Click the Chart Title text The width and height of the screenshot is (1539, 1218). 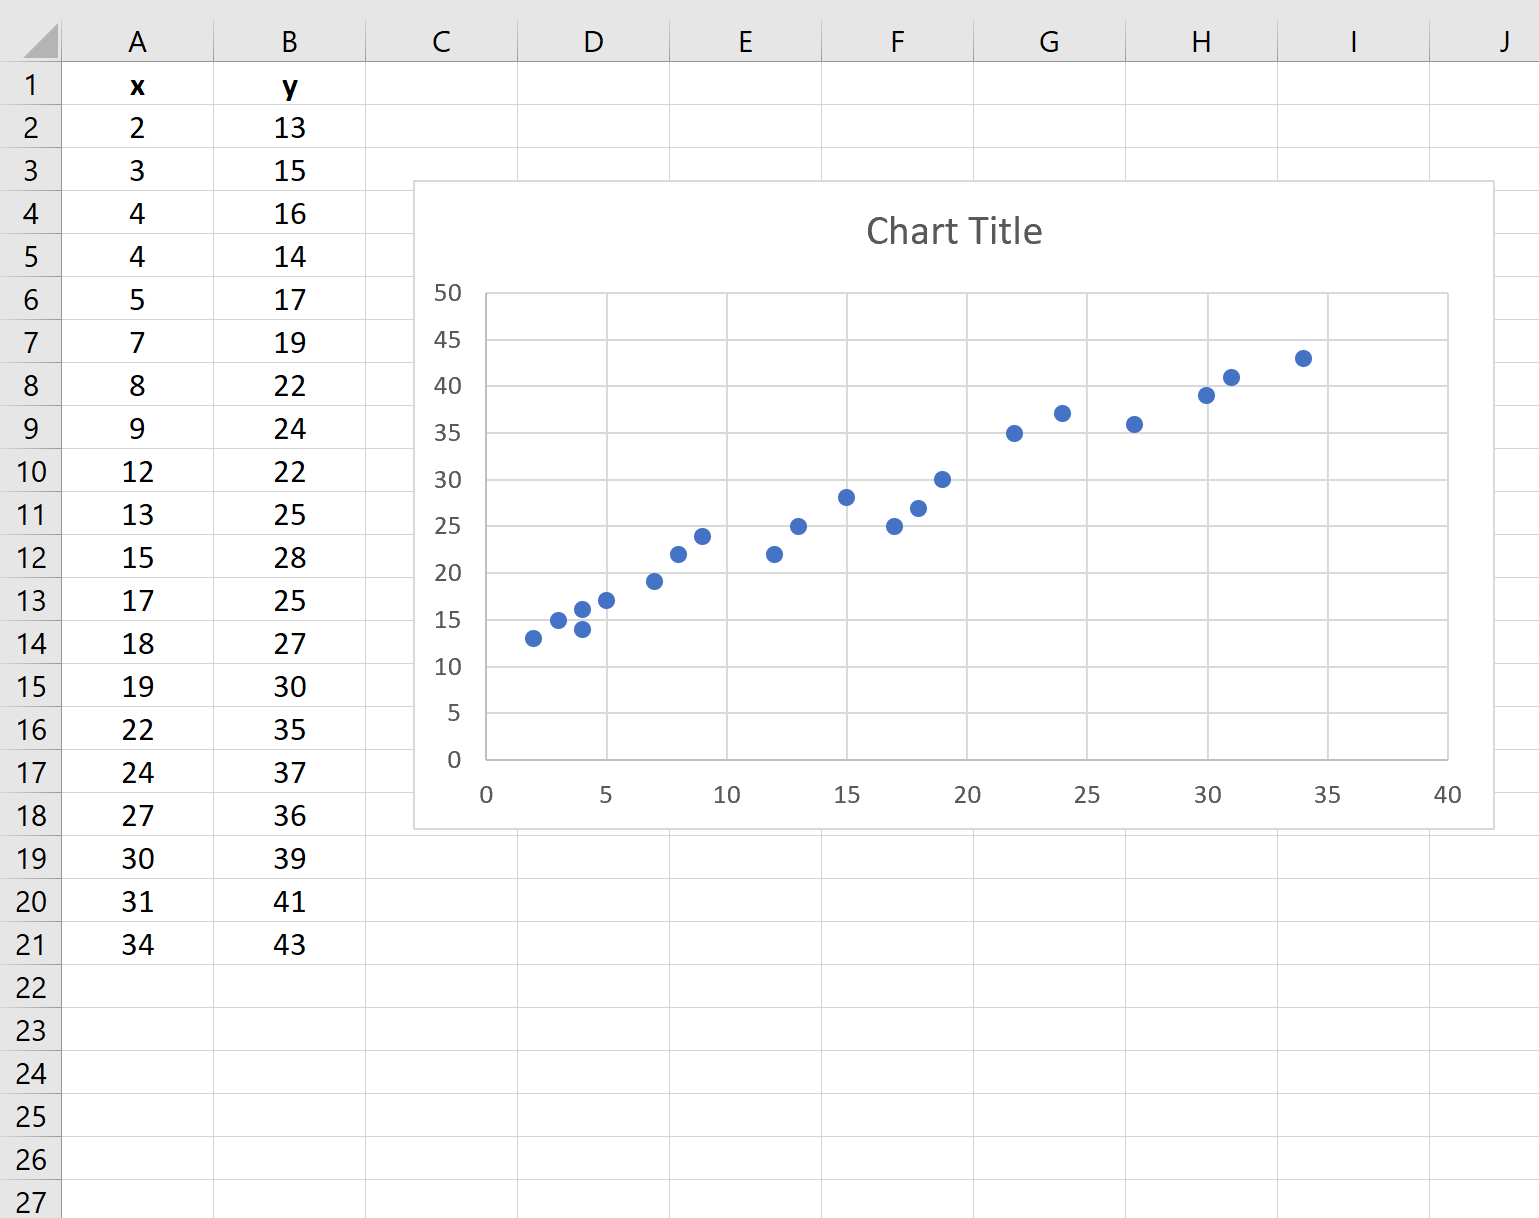pos(954,231)
